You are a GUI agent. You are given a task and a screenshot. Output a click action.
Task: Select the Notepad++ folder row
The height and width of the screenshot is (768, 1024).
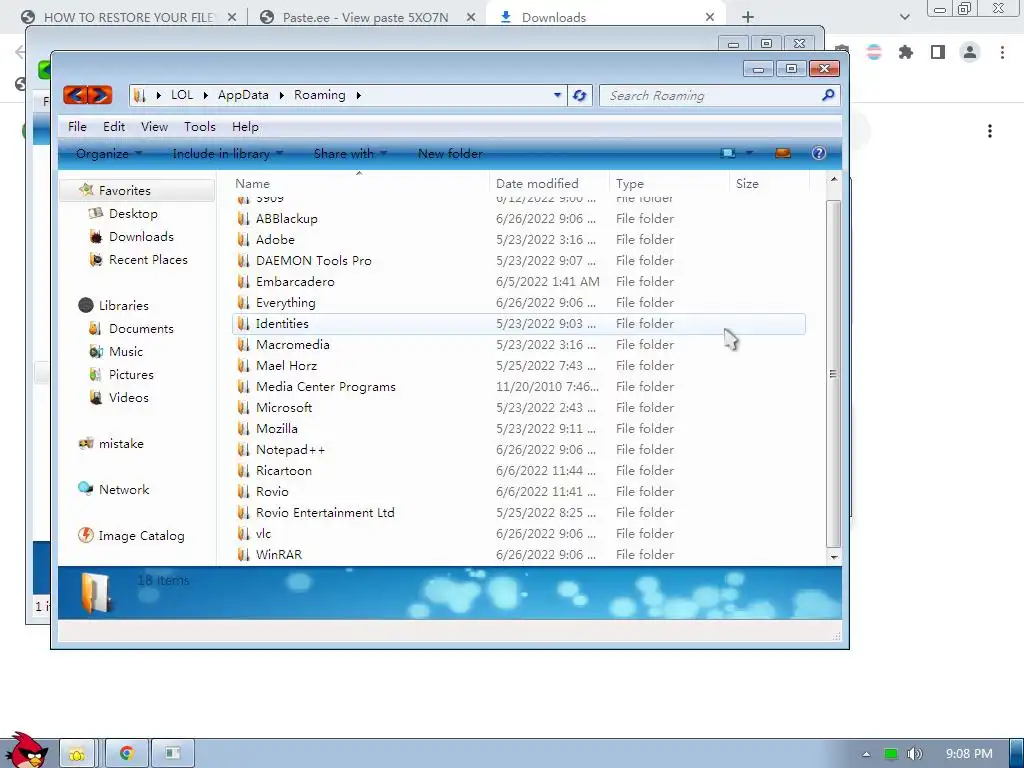519,450
